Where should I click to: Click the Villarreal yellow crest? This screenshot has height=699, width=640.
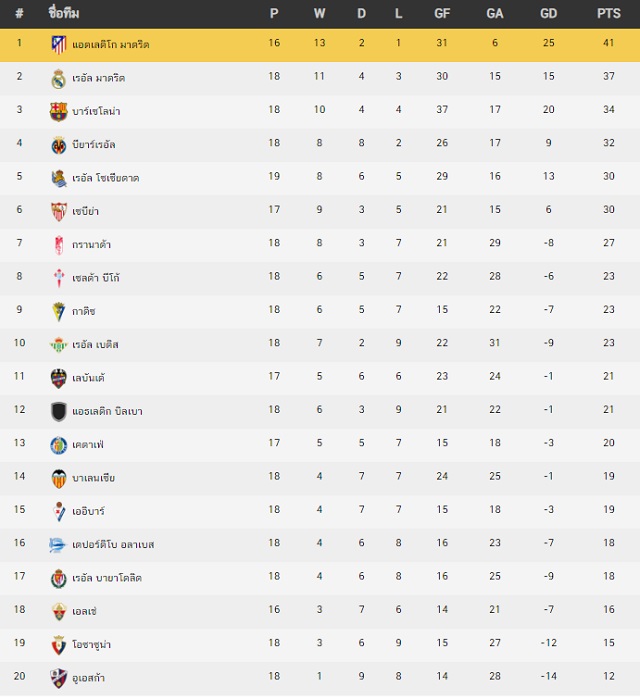coord(58,145)
